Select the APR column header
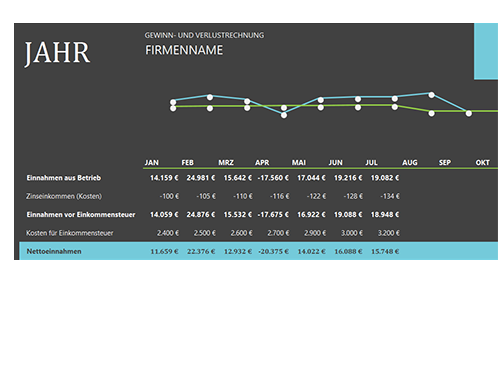This screenshot has height=382, width=498. (x=262, y=163)
